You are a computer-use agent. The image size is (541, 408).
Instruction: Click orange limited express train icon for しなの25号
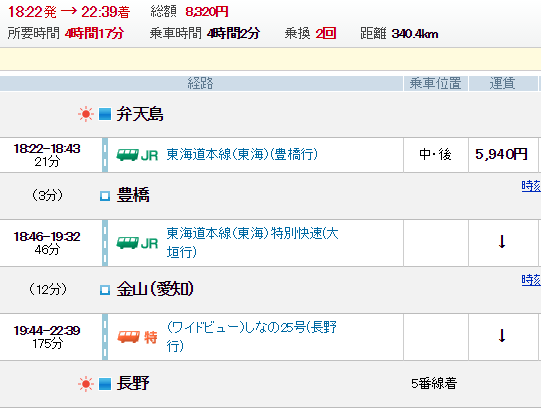click(137, 337)
